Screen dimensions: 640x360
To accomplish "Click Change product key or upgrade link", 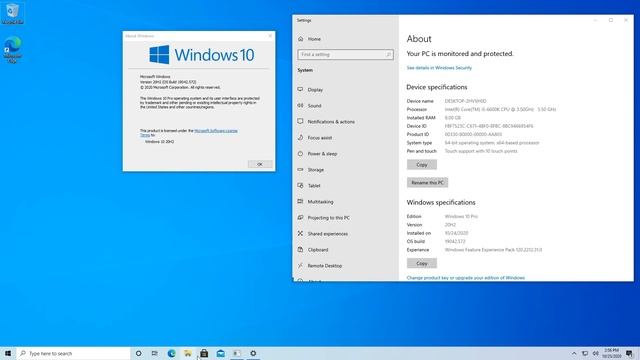I will point(466,278).
